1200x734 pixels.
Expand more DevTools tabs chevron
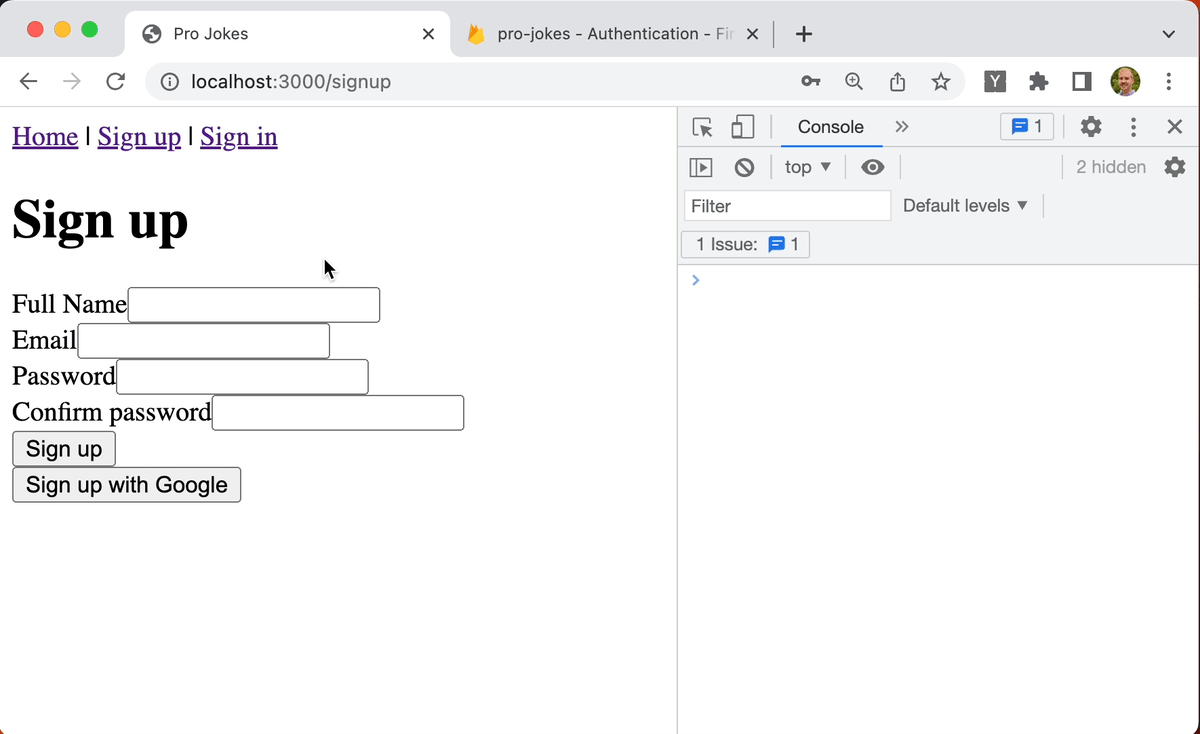coord(902,127)
